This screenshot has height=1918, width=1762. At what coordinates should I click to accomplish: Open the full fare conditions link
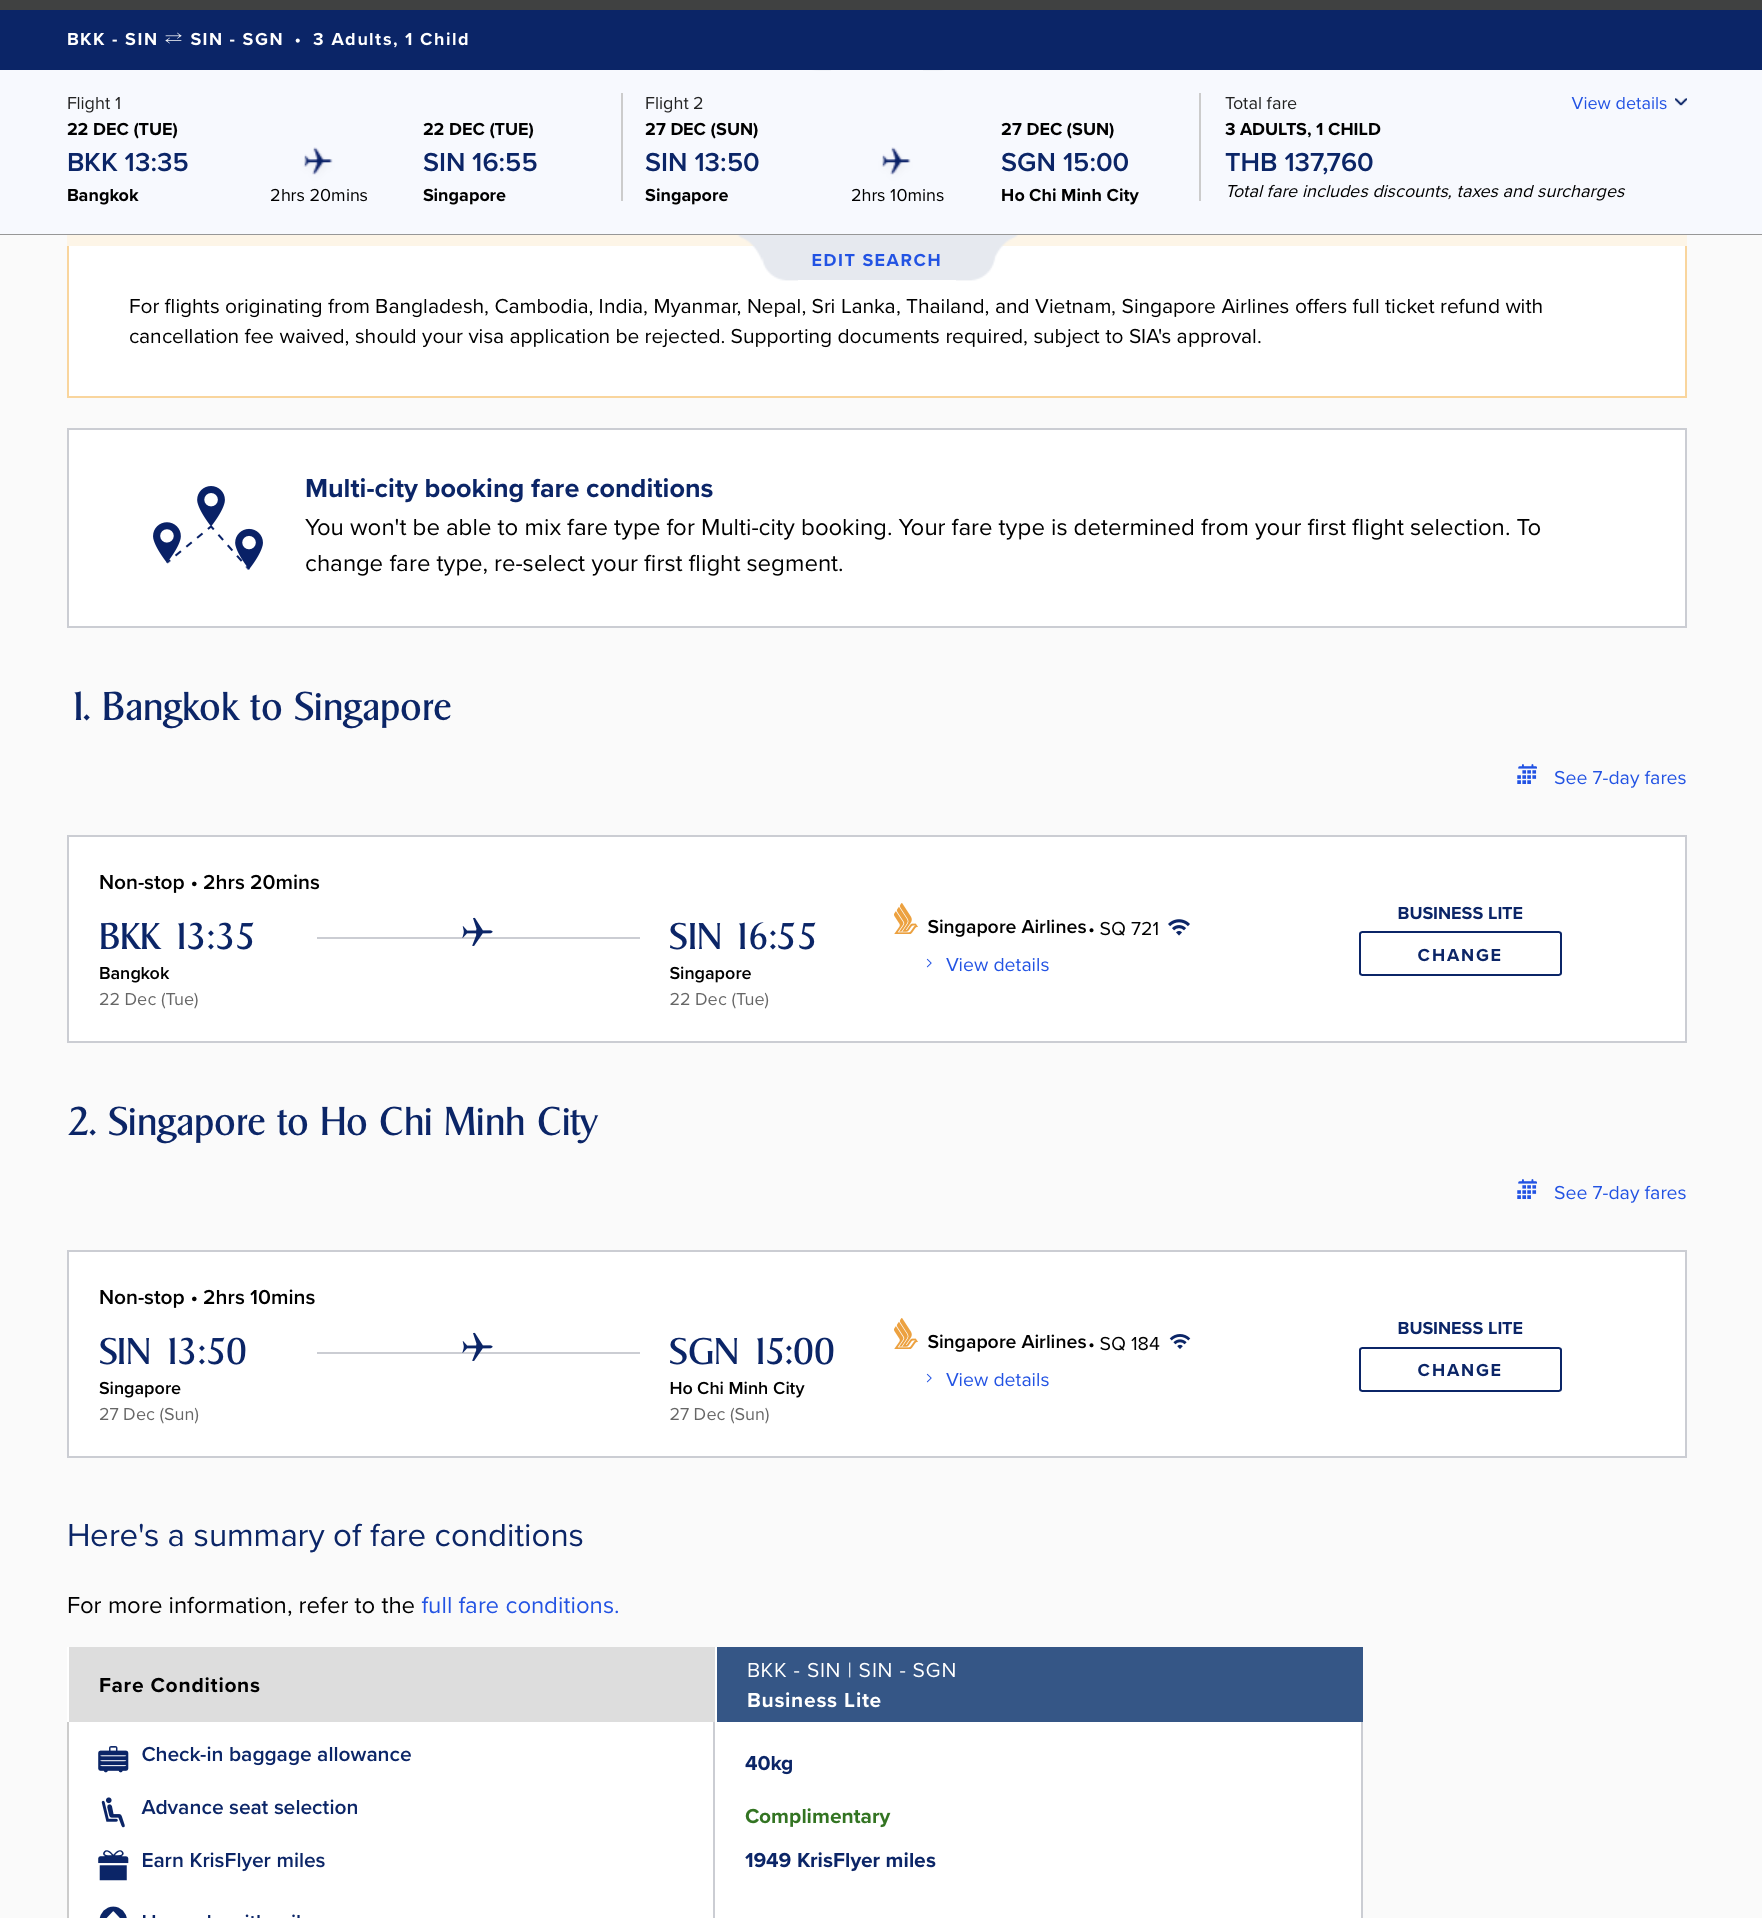(x=520, y=1605)
